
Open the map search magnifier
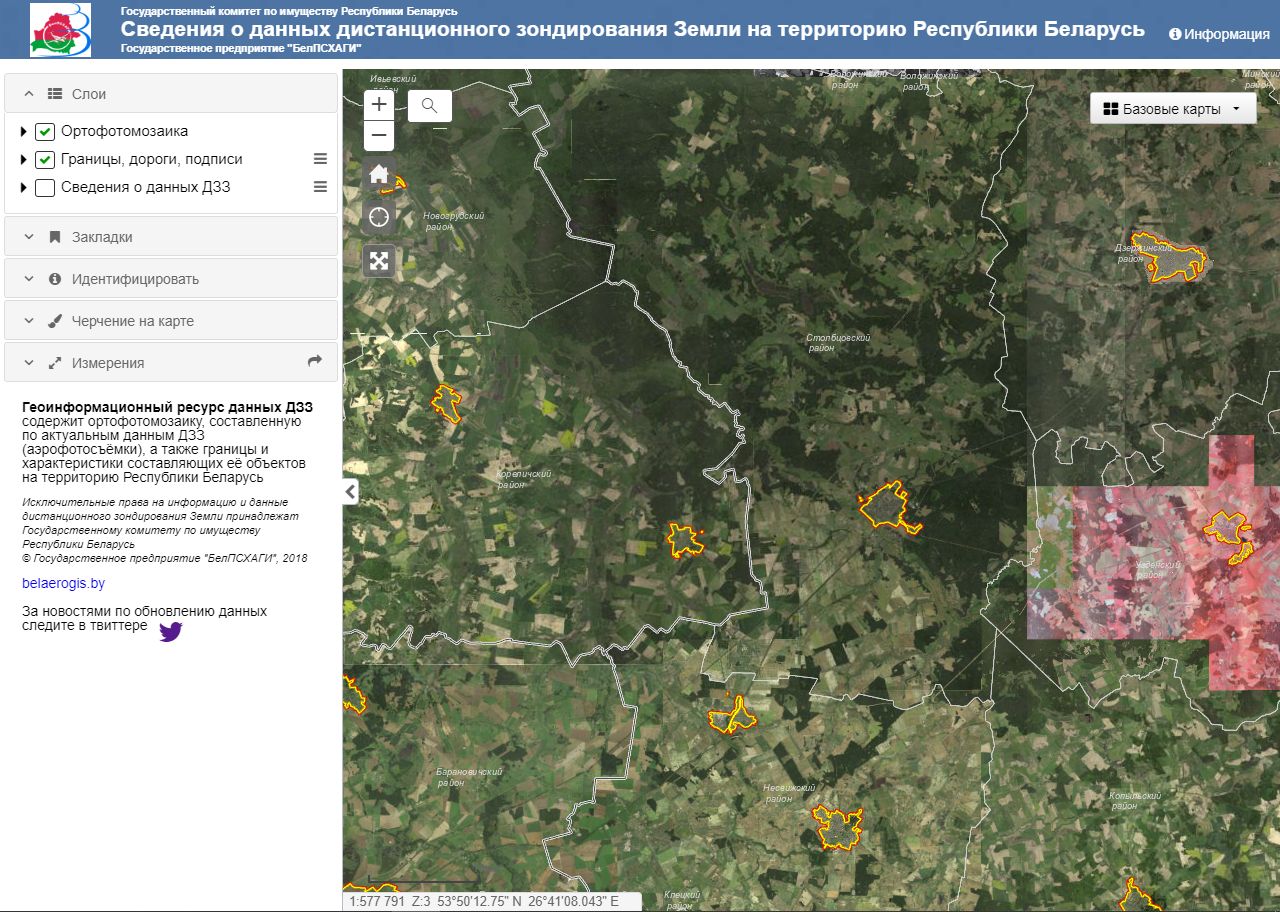pyautogui.click(x=430, y=105)
